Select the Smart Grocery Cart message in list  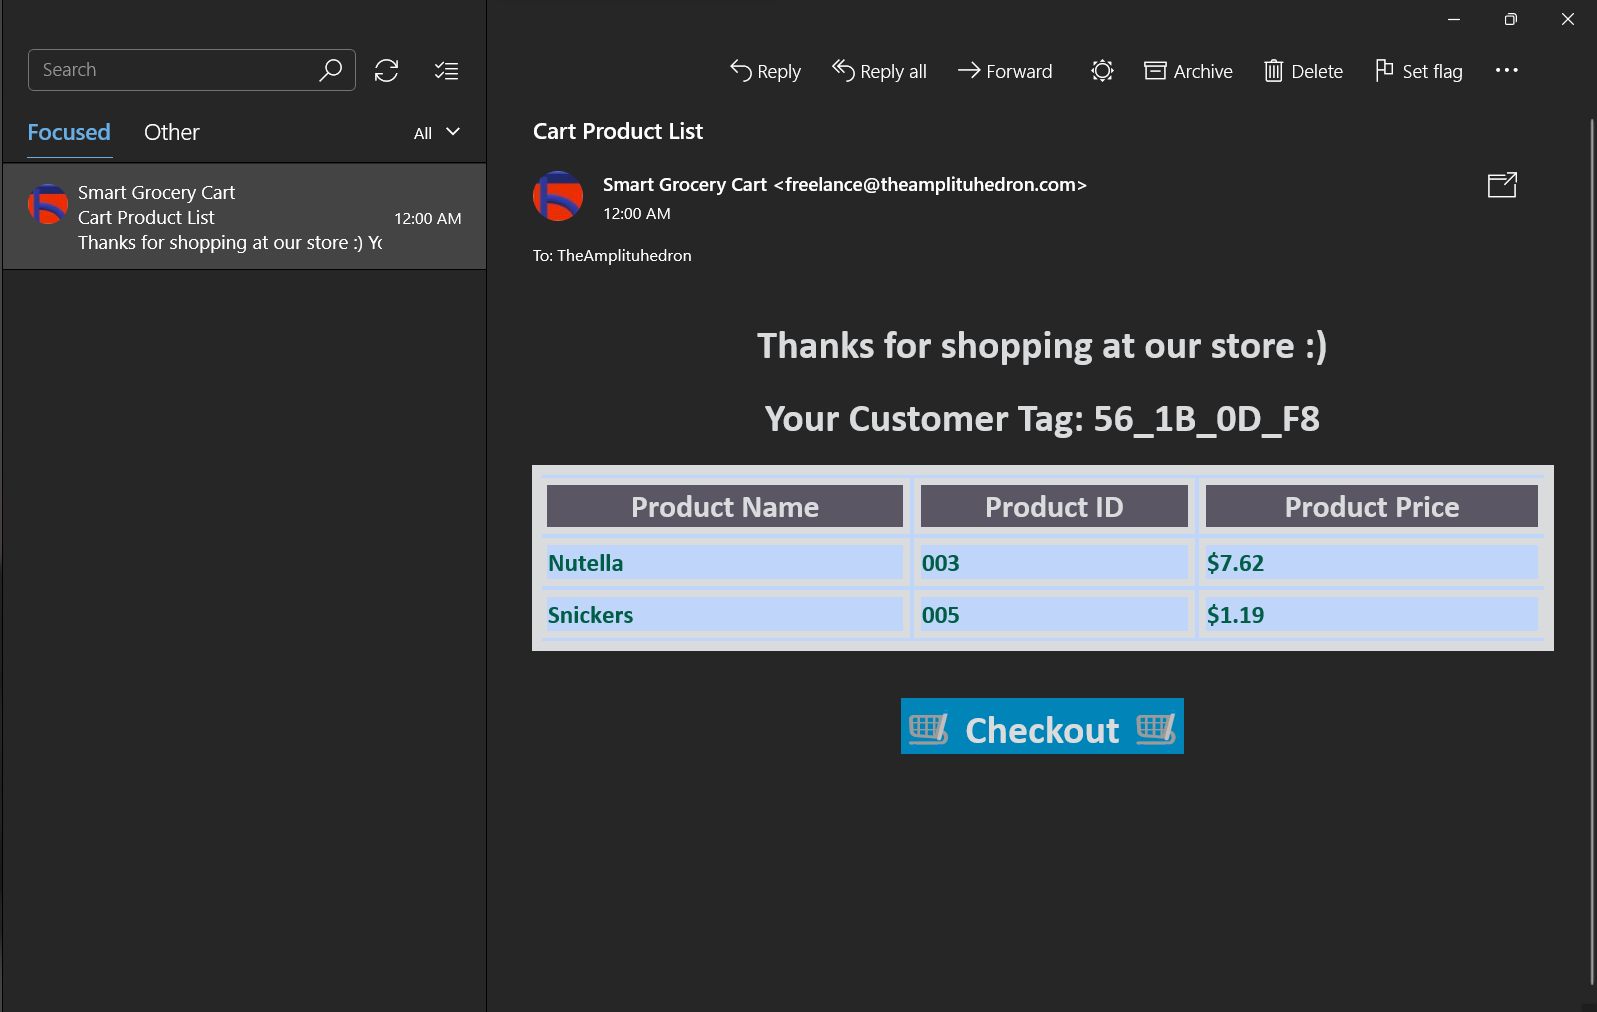coord(244,217)
